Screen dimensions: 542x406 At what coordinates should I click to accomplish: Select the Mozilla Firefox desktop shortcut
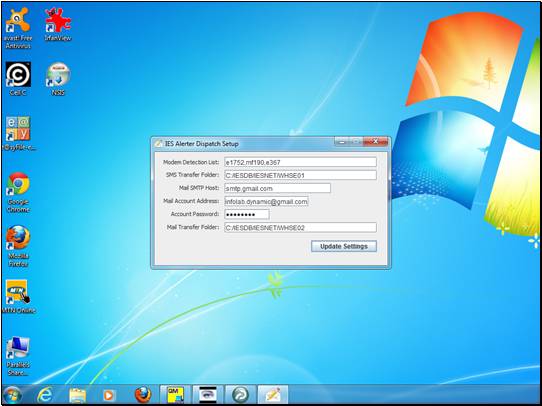(x=18, y=246)
